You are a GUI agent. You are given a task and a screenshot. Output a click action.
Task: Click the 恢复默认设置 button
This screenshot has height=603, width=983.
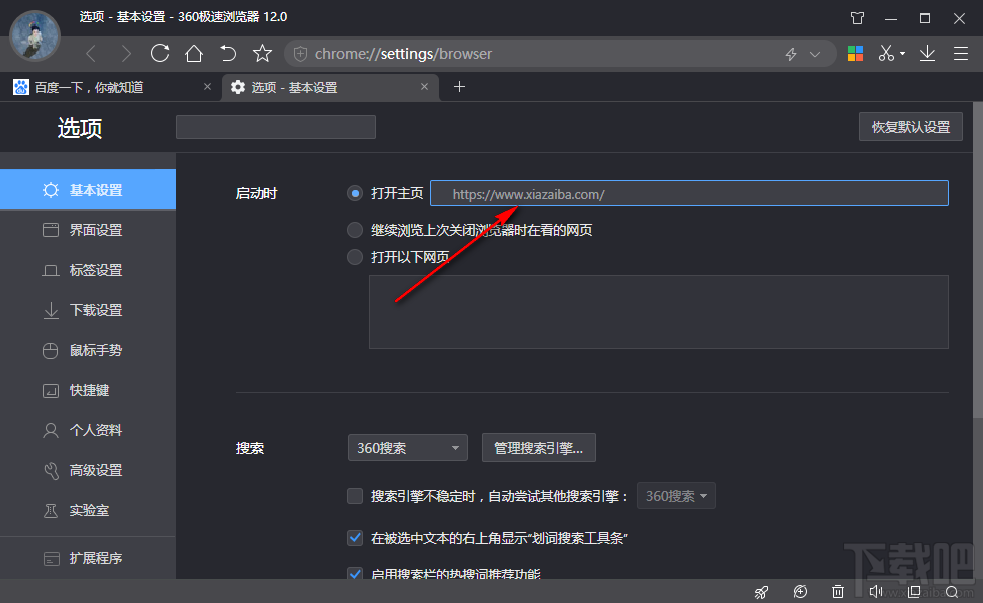[x=910, y=127]
